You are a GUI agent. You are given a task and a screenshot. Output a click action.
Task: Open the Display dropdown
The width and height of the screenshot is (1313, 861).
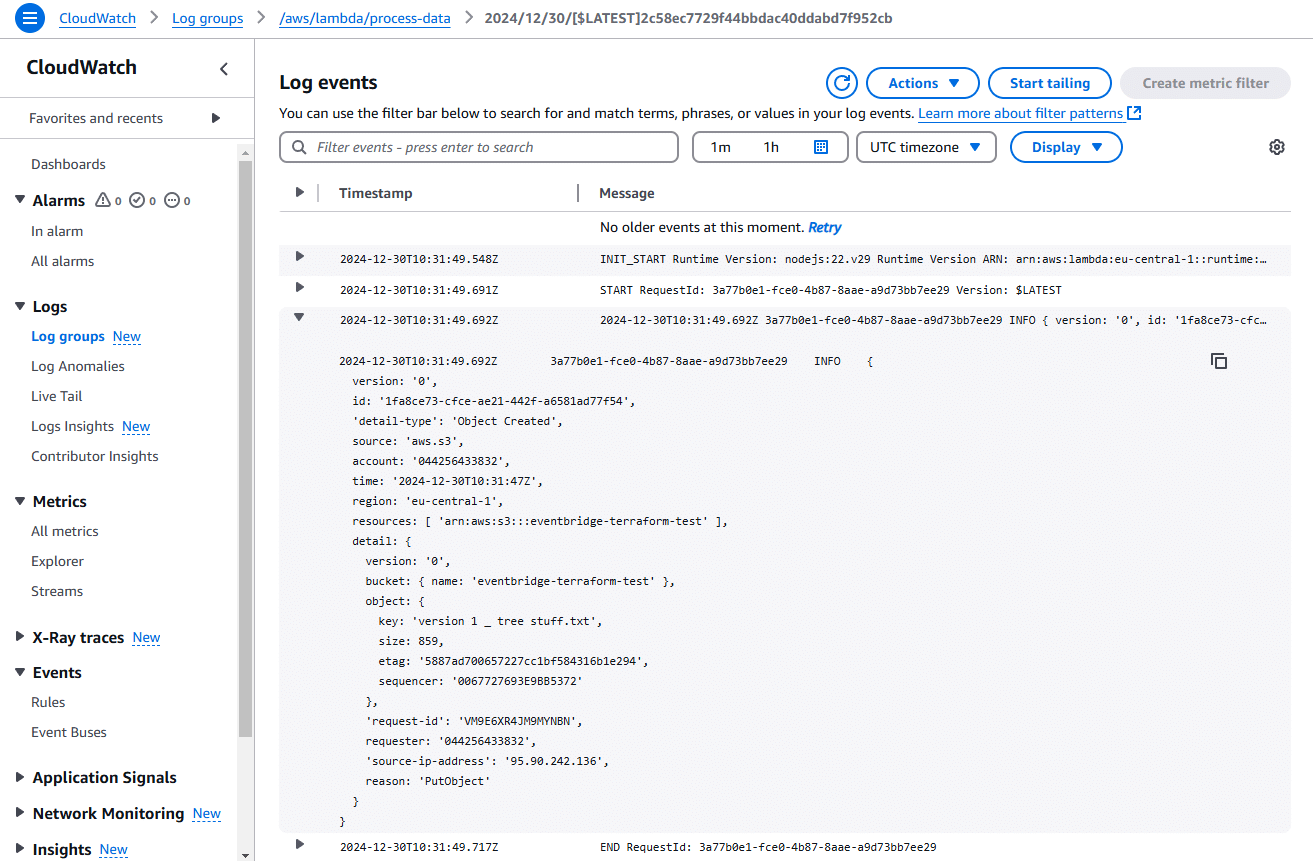(1066, 147)
